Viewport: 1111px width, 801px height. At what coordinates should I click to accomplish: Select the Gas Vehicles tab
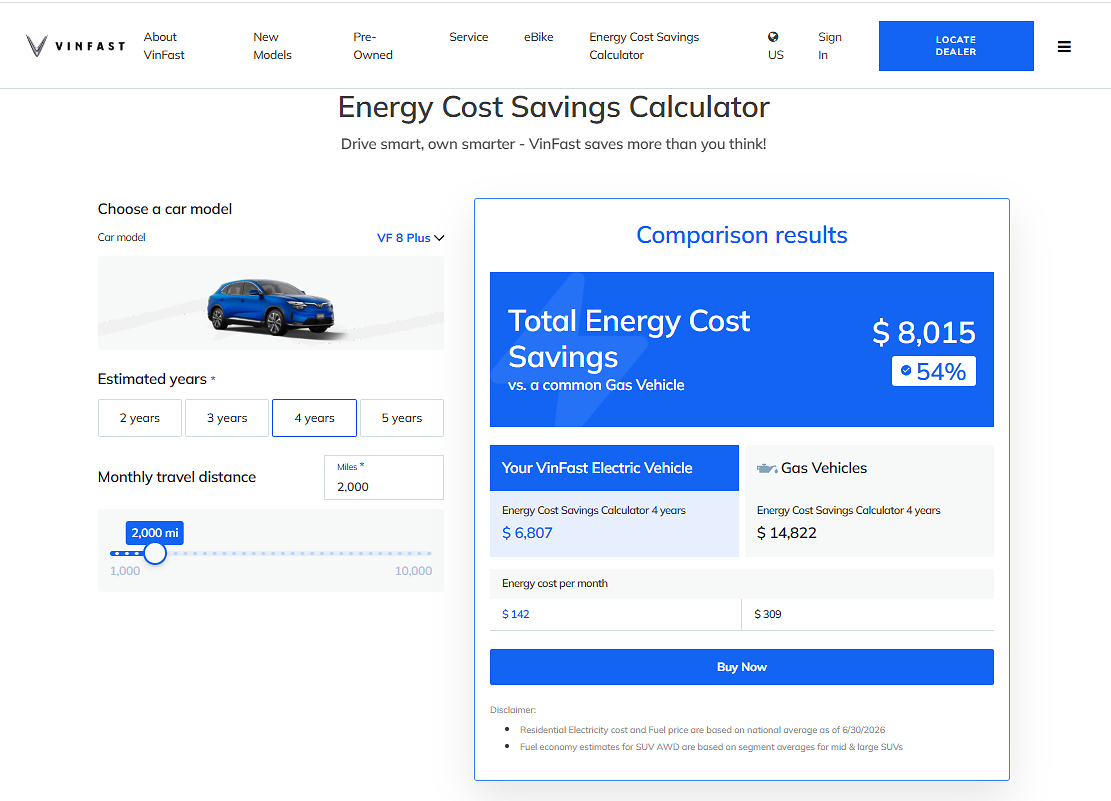(869, 468)
